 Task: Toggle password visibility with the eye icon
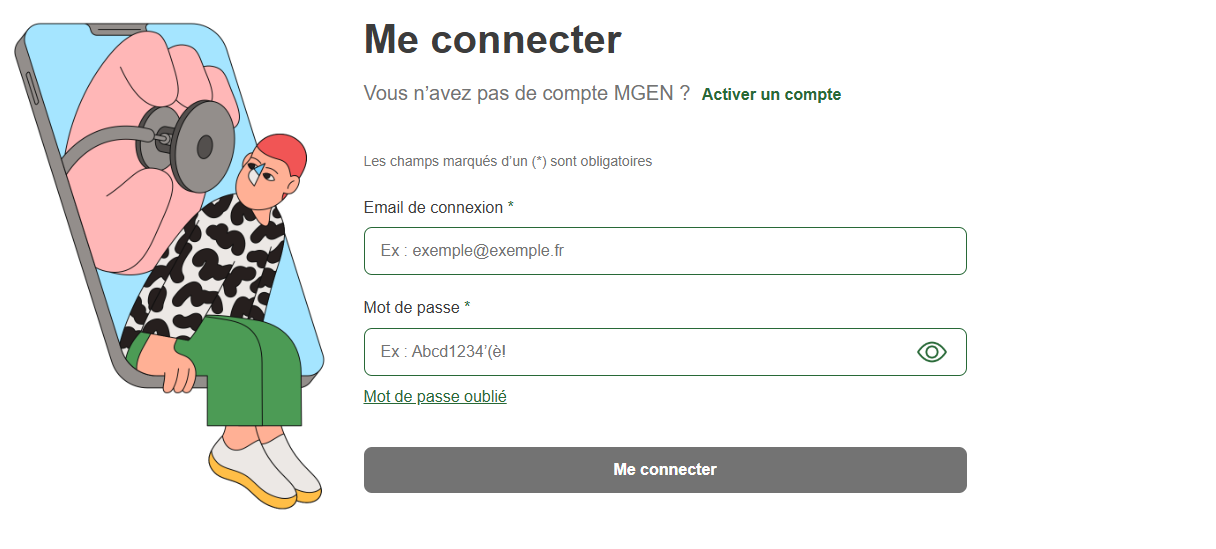pyautogui.click(x=931, y=352)
